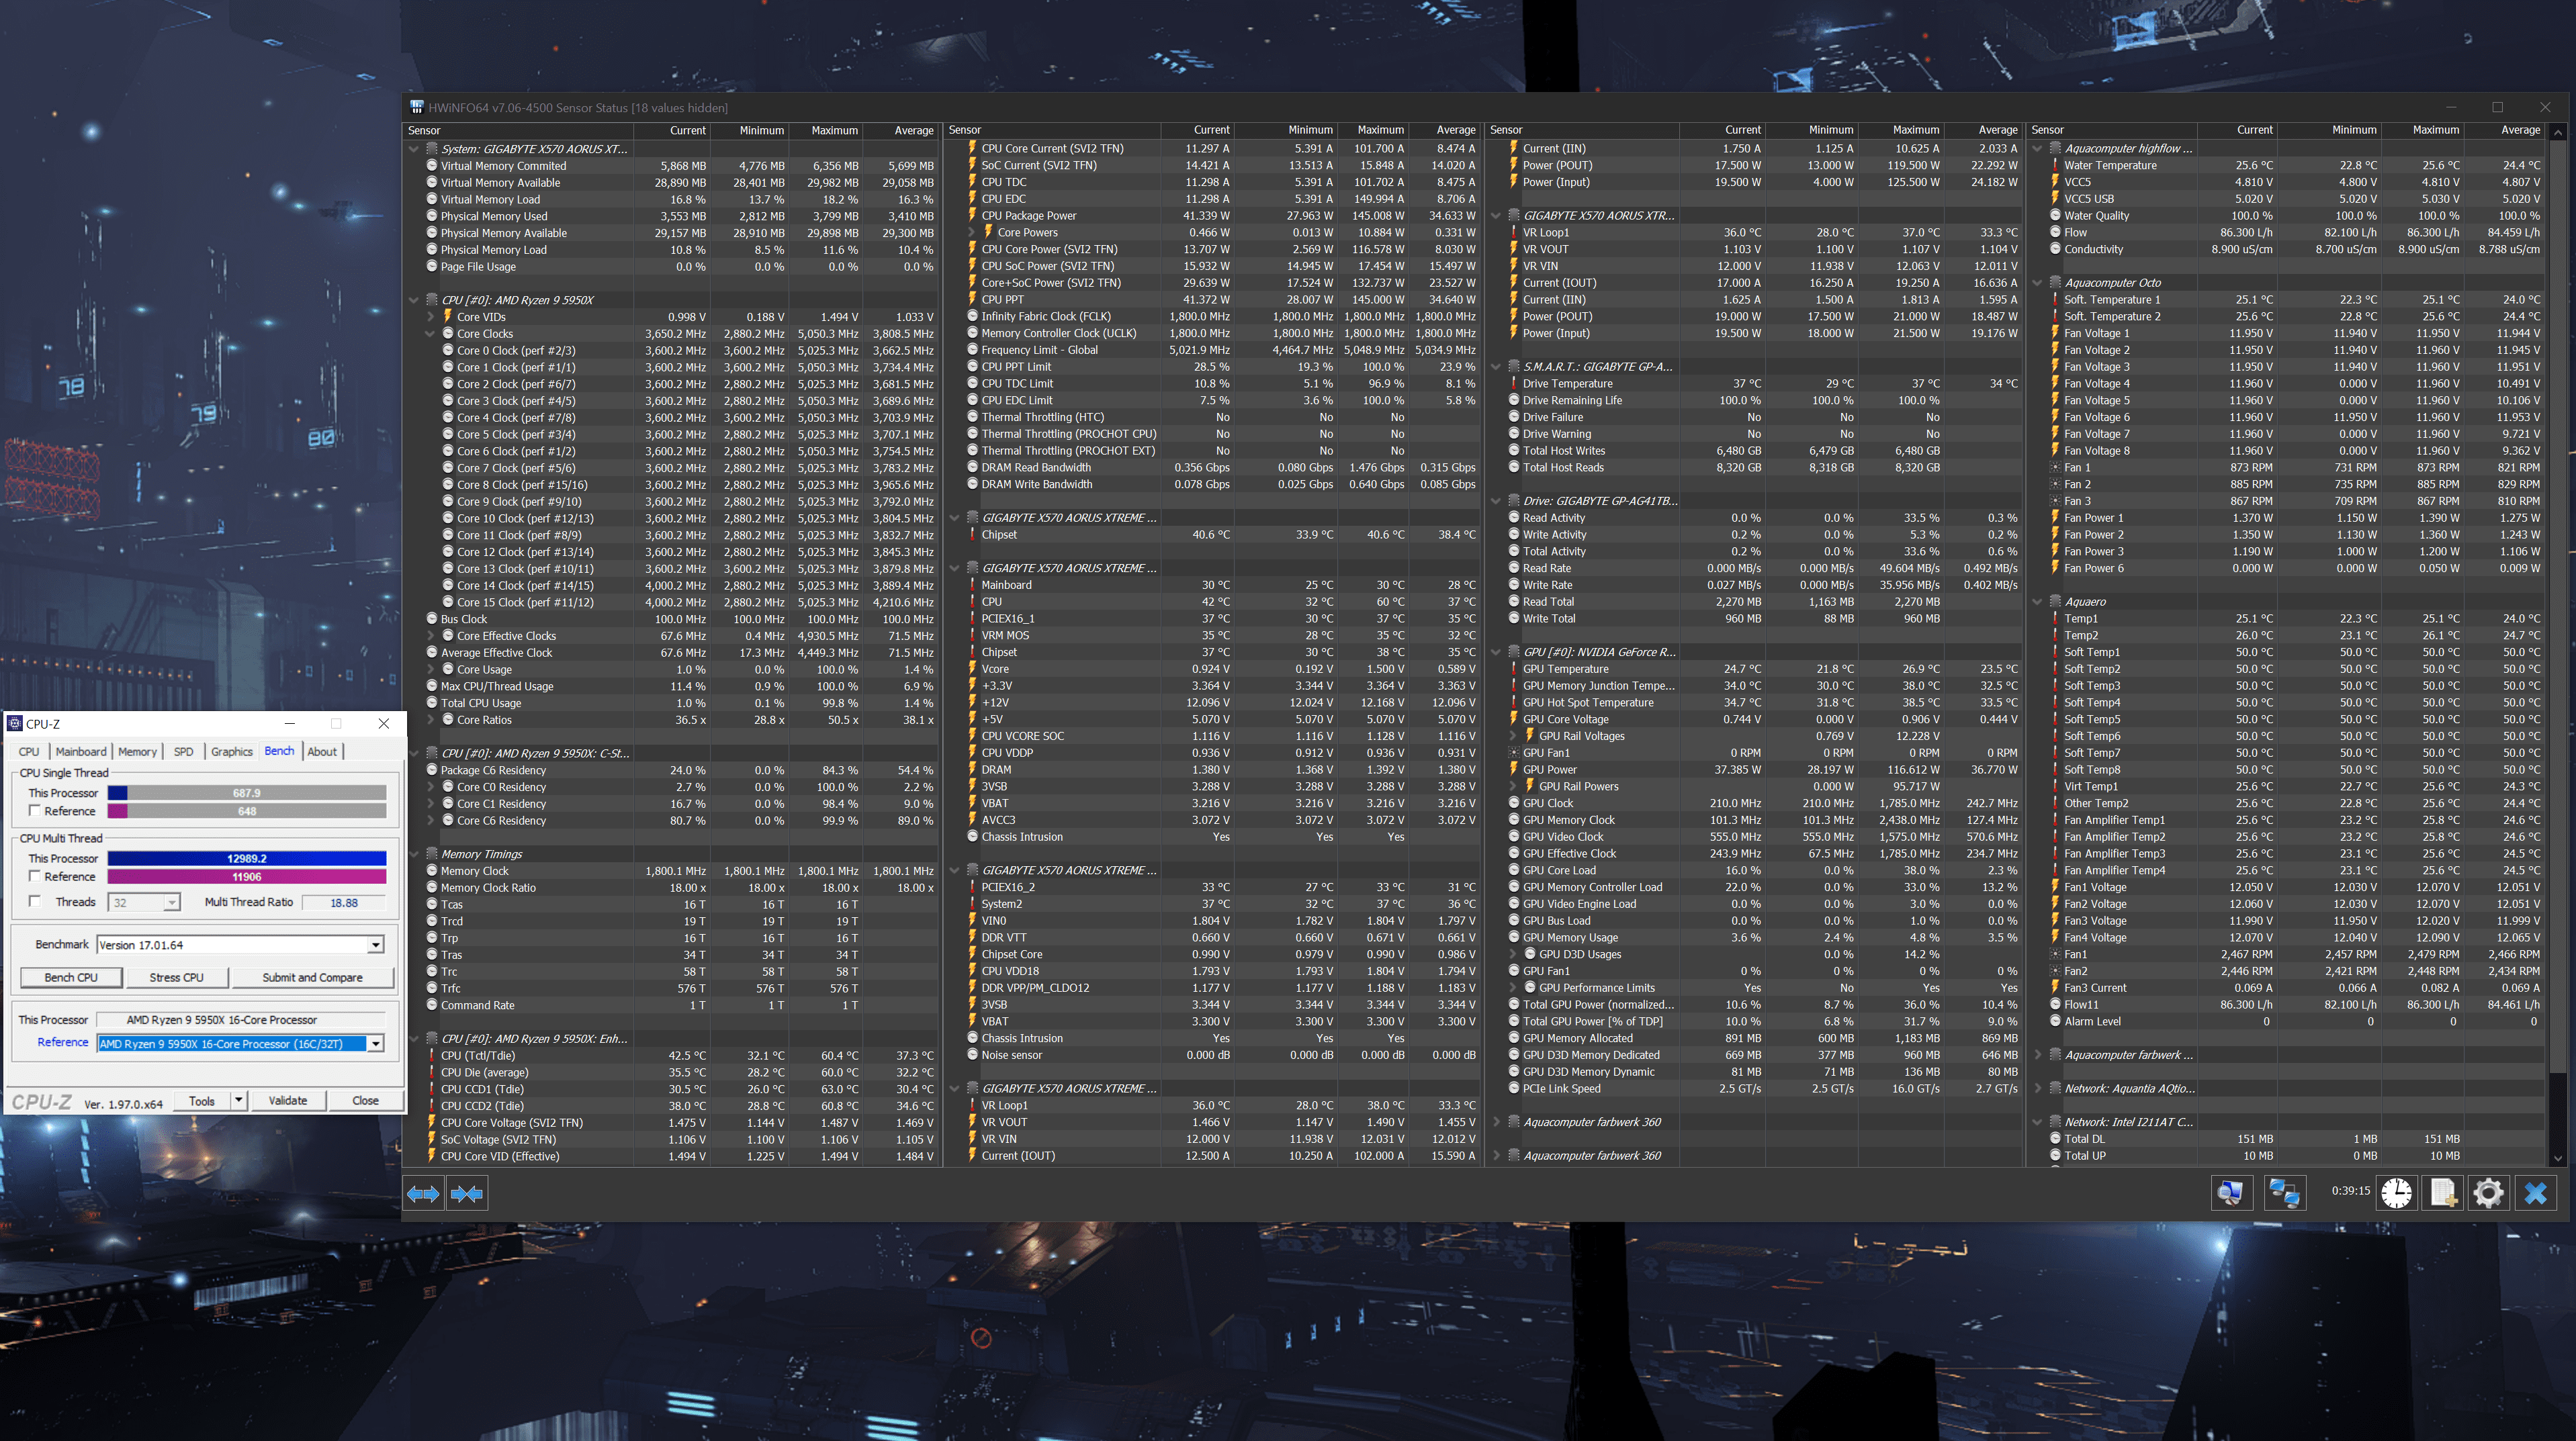
Task: Shrink the HWiNFO sensor window columns with the inward-arrows icon
Action: (x=467, y=1193)
